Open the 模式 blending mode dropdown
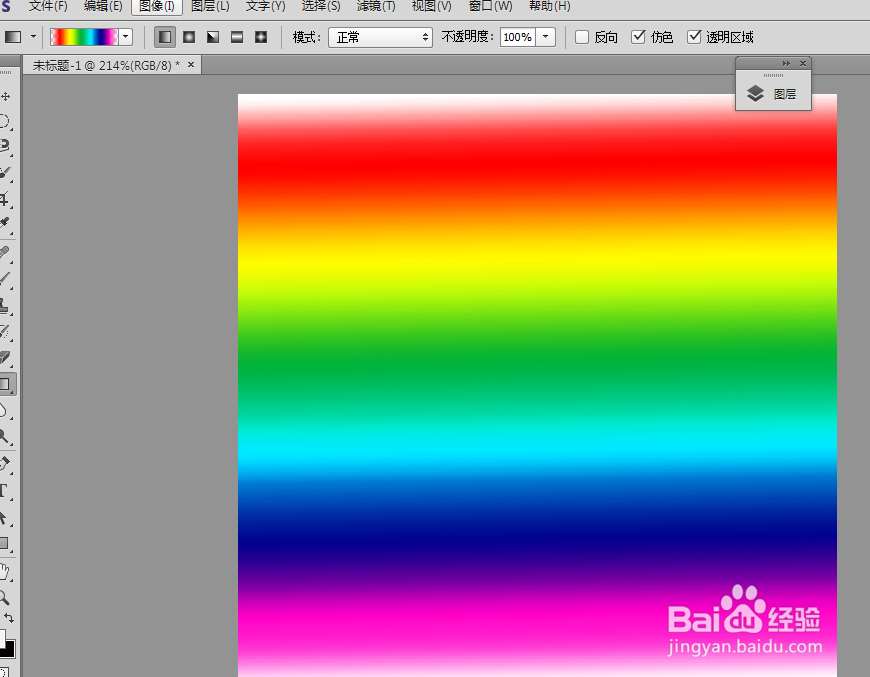 coord(381,37)
